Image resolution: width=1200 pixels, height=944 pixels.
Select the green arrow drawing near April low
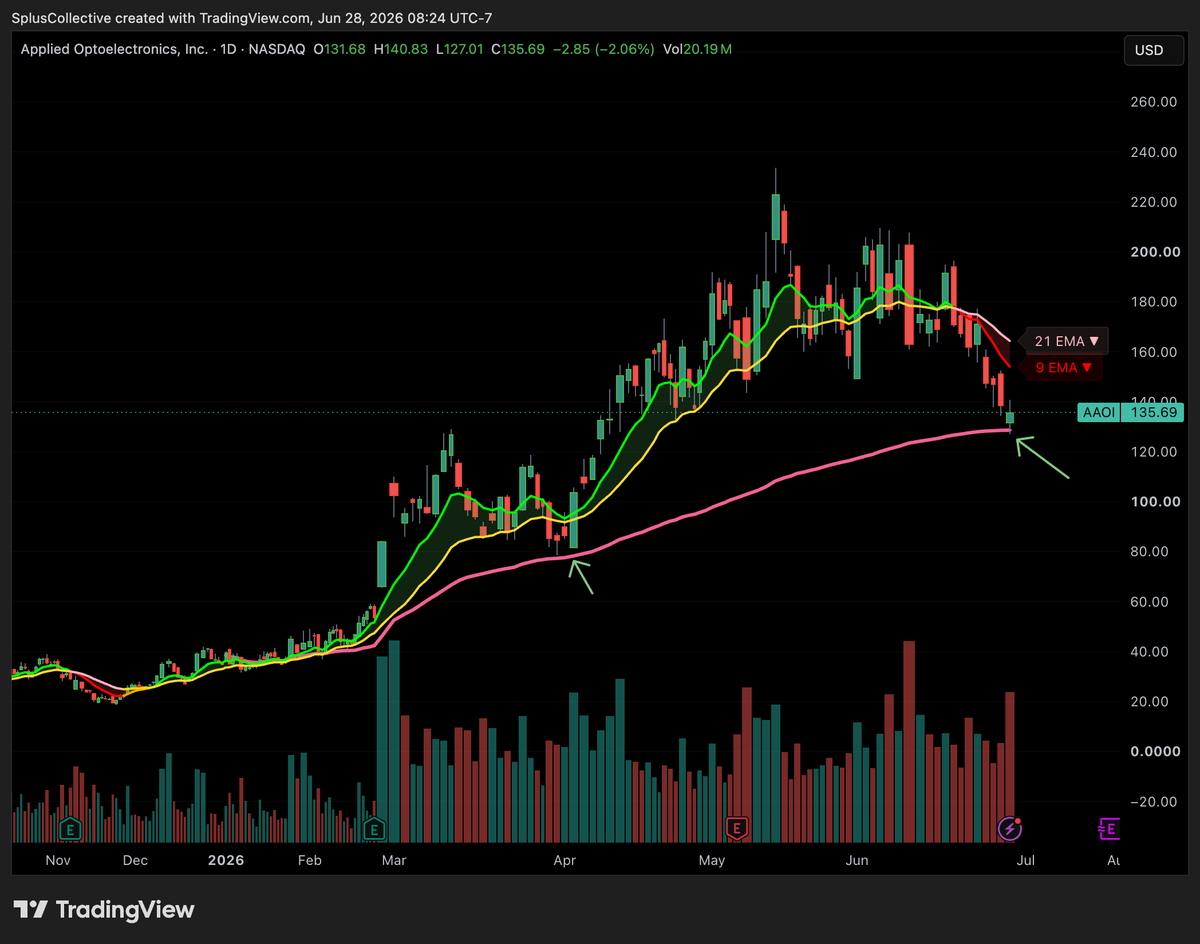581,576
